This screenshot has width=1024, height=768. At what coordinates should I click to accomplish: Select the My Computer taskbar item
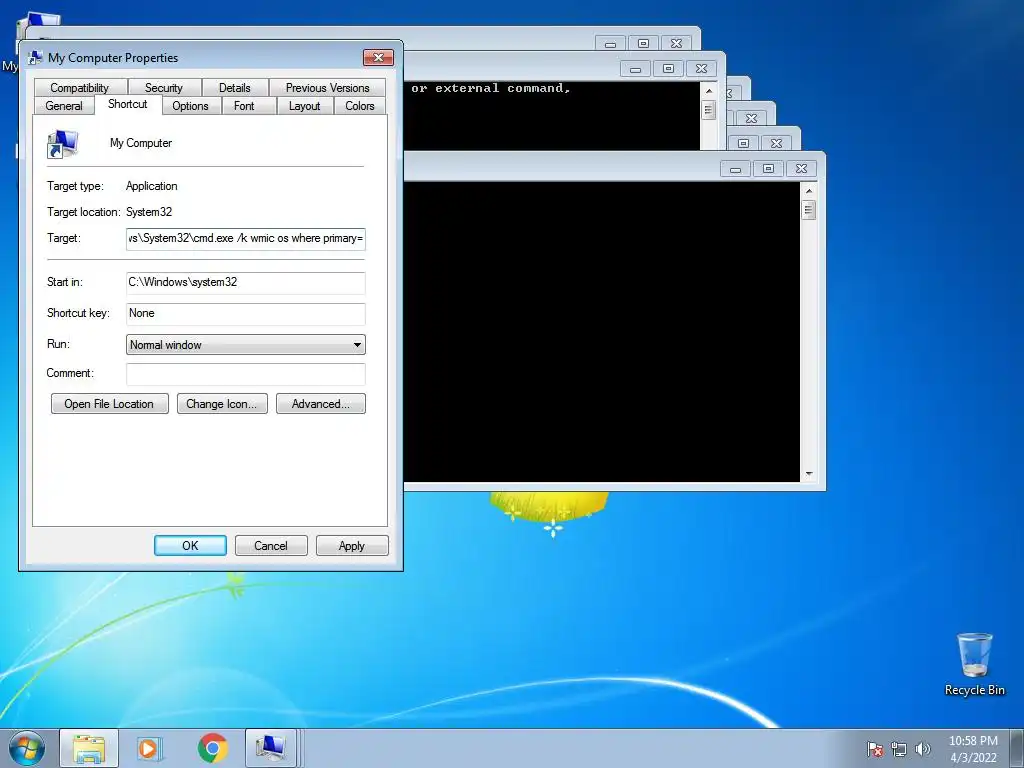(x=271, y=748)
